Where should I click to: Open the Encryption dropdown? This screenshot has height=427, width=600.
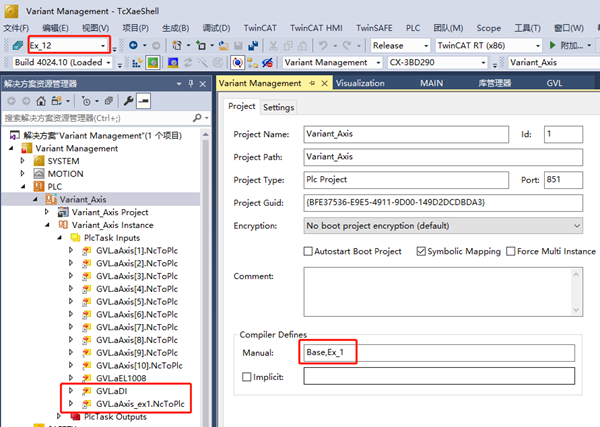(x=443, y=226)
